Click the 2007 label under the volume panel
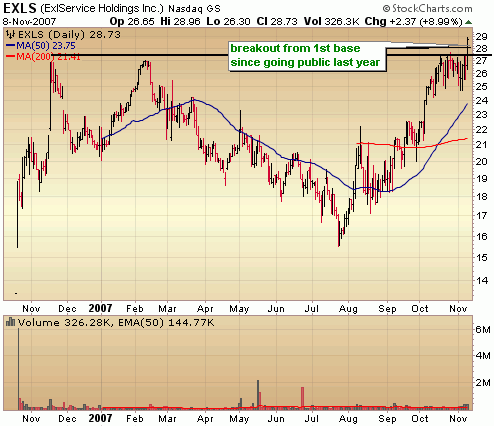This screenshot has height=426, width=494. (100, 418)
